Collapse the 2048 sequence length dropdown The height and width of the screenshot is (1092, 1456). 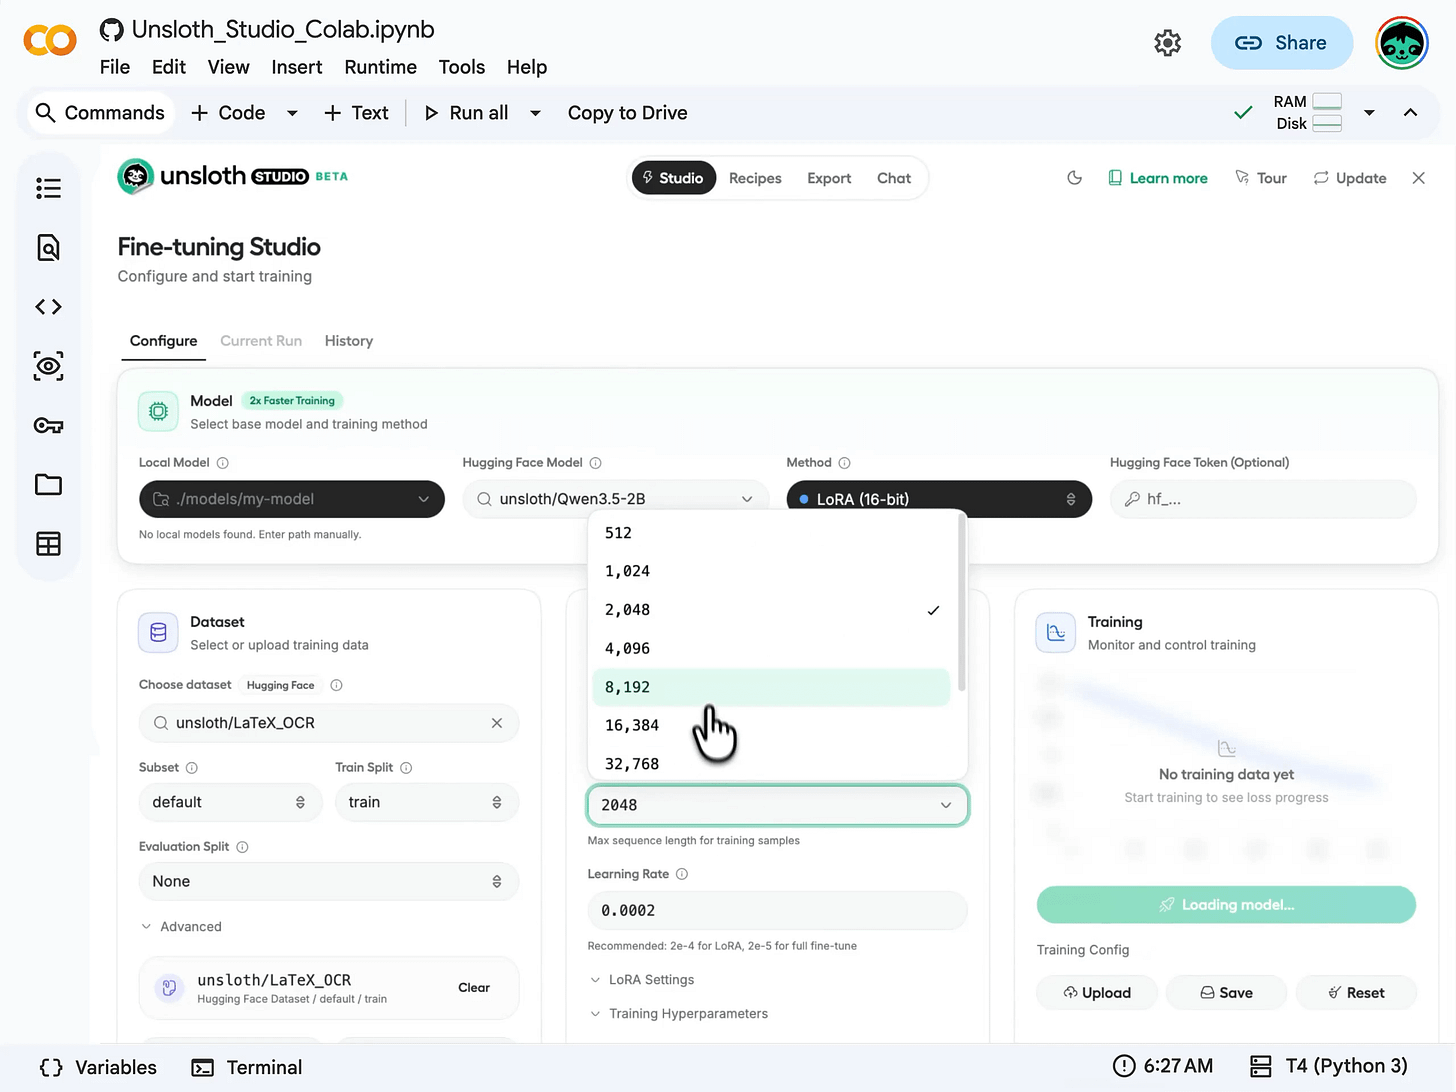click(777, 805)
